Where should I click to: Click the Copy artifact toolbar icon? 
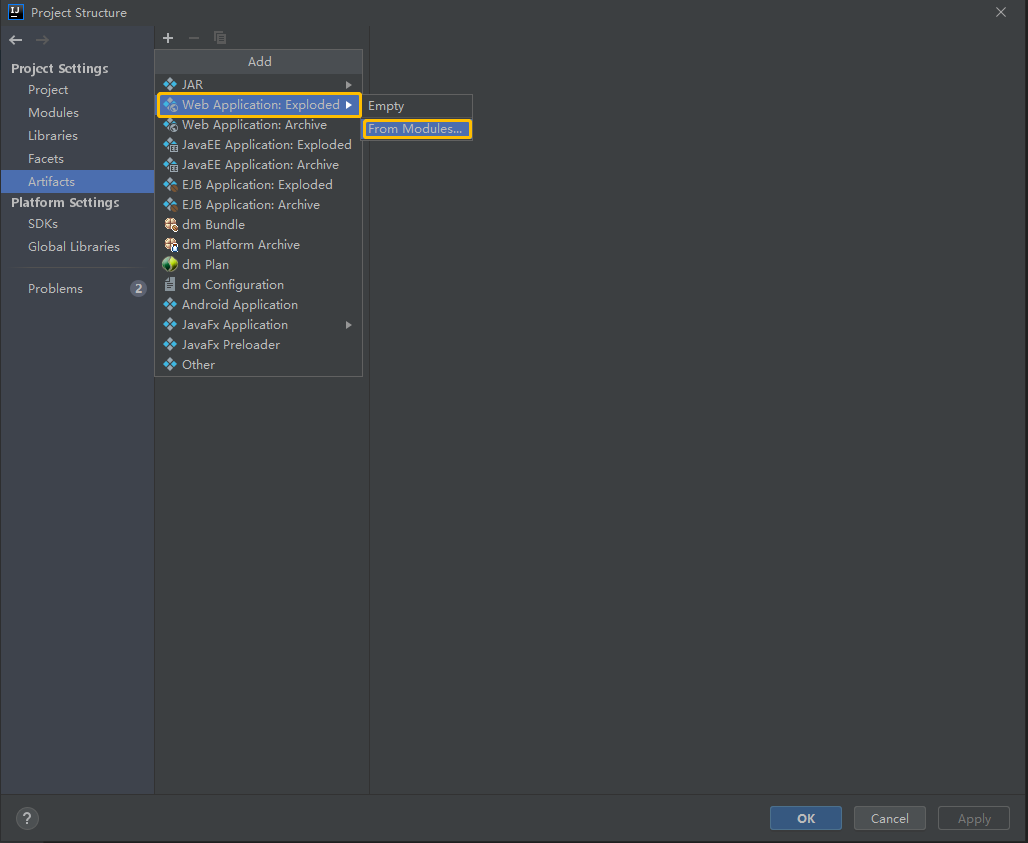point(220,38)
